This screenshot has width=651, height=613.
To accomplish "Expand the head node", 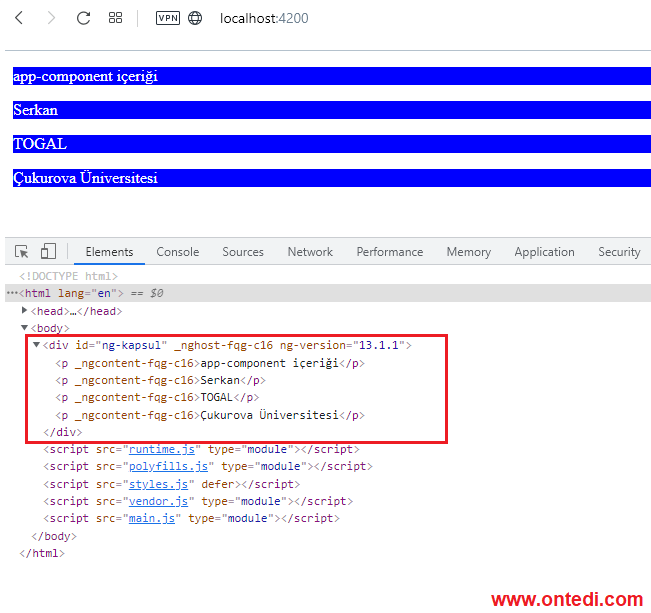I will coord(24,310).
